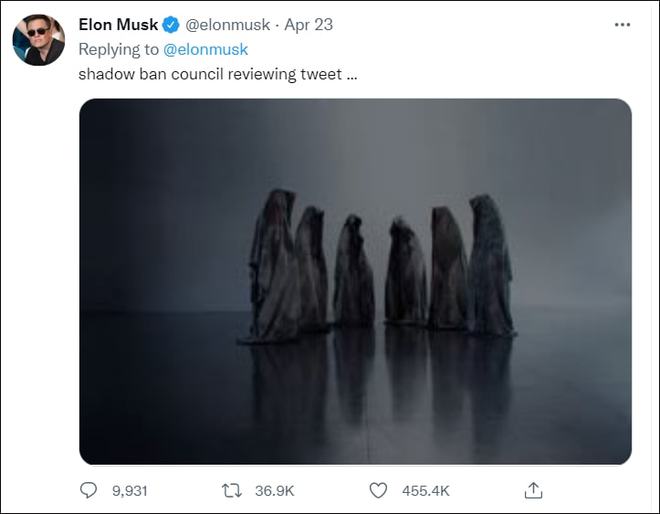Click the gray @elonmusk handle in header
This screenshot has width=660, height=514.
pyautogui.click(x=228, y=25)
